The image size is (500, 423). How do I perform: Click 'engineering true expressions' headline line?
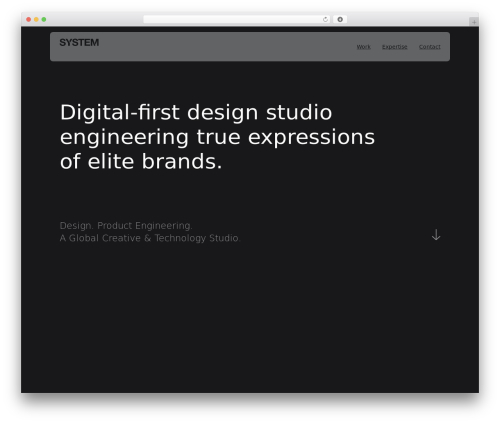click(x=217, y=137)
